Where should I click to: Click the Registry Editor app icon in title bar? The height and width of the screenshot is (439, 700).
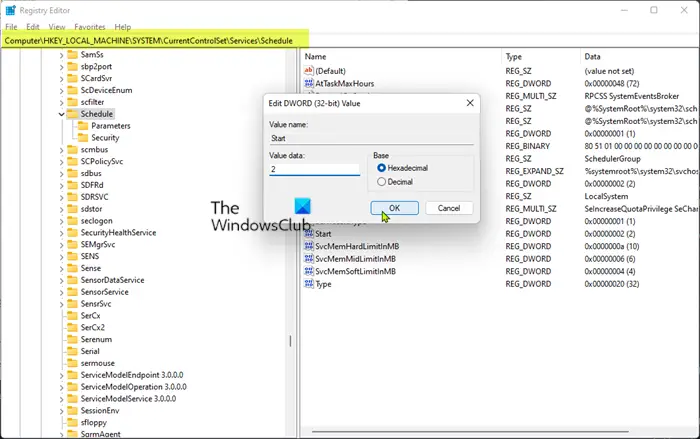[x=10, y=10]
